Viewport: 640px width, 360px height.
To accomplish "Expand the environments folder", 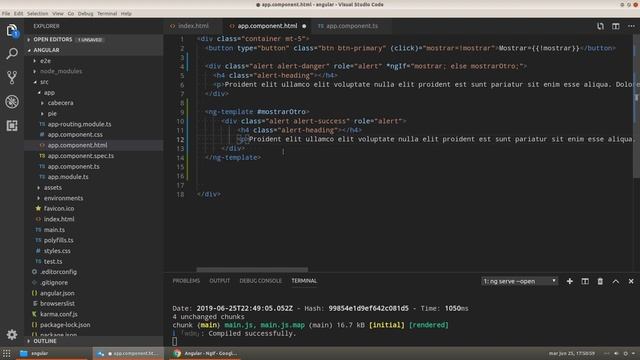I will click(x=63, y=198).
